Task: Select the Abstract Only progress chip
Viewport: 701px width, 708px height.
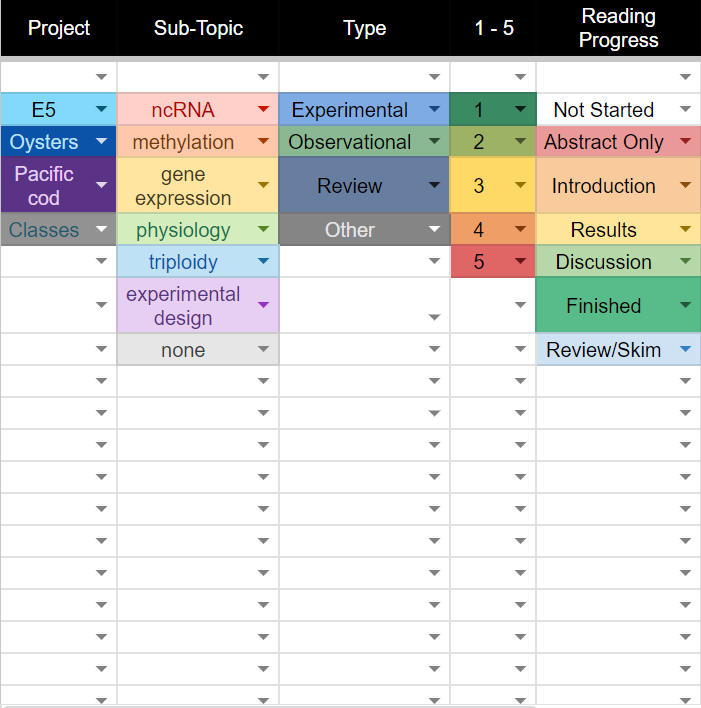Action: pos(604,142)
